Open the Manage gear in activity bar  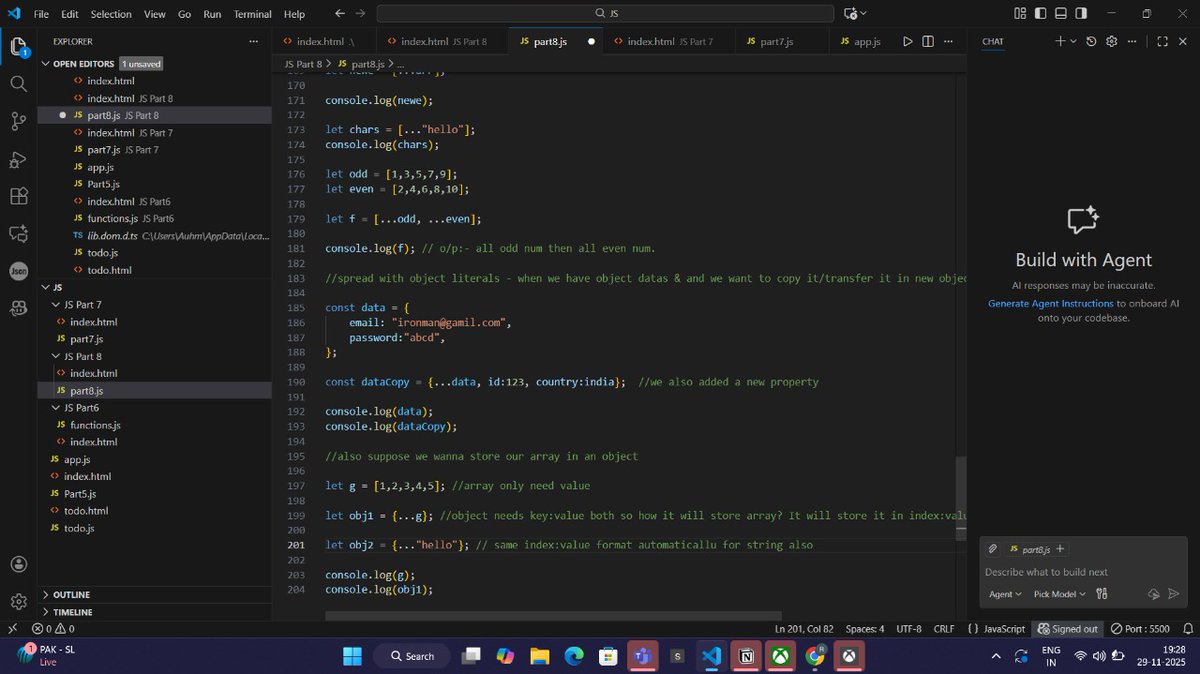point(18,601)
